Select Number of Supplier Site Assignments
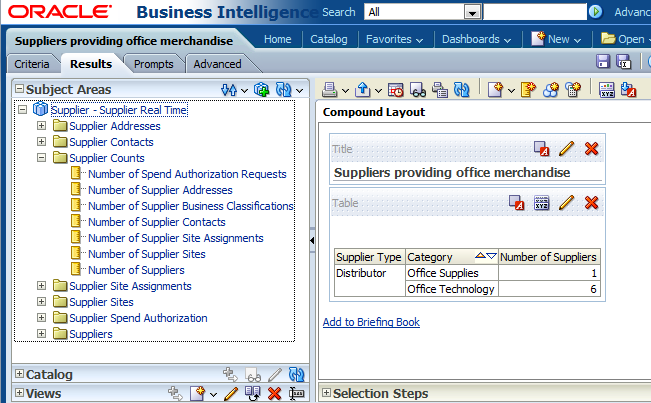This screenshot has height=403, width=651. pos(176,238)
